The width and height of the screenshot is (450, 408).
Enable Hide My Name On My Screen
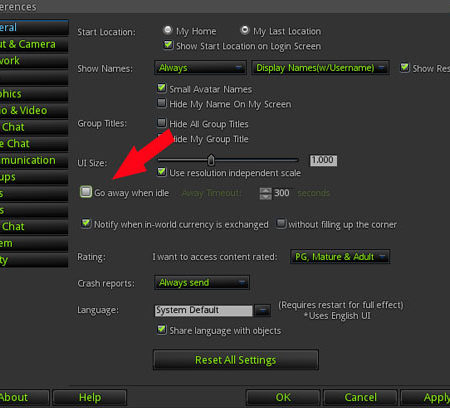tap(162, 103)
